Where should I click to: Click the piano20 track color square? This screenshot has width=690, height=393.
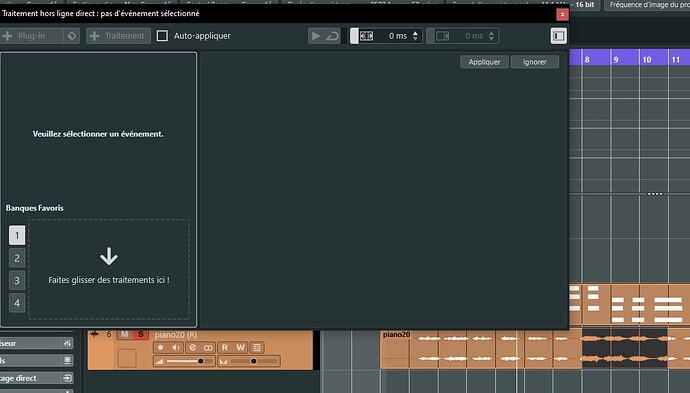[x=127, y=358]
